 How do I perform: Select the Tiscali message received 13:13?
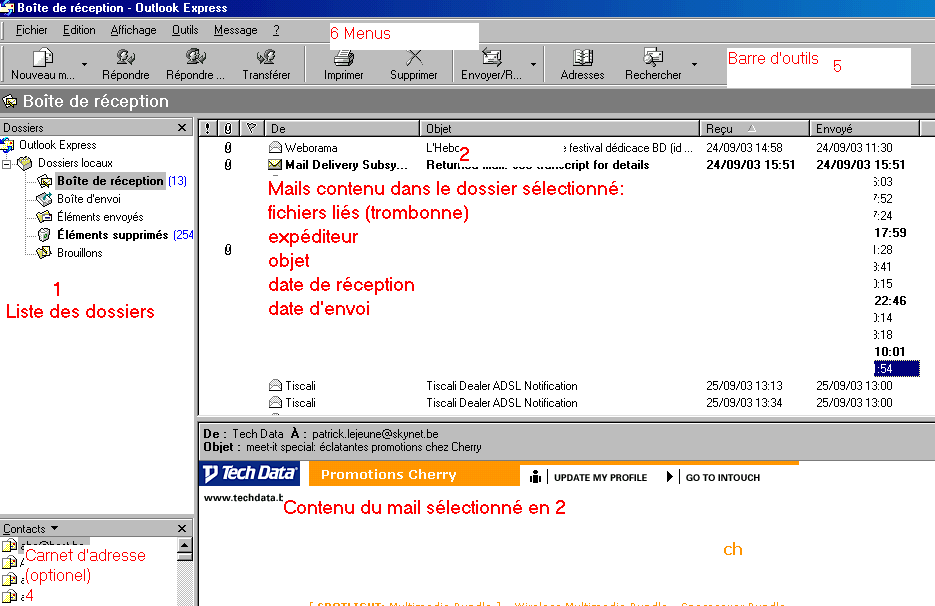[x=559, y=385]
